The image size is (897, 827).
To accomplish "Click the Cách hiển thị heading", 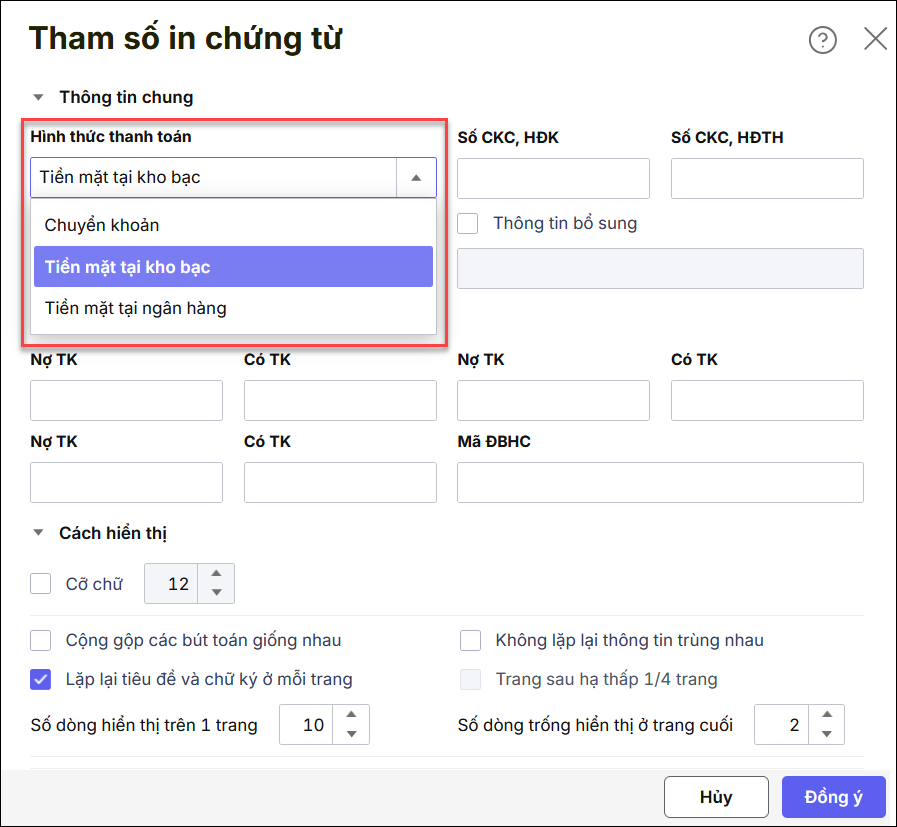I will tap(113, 533).
